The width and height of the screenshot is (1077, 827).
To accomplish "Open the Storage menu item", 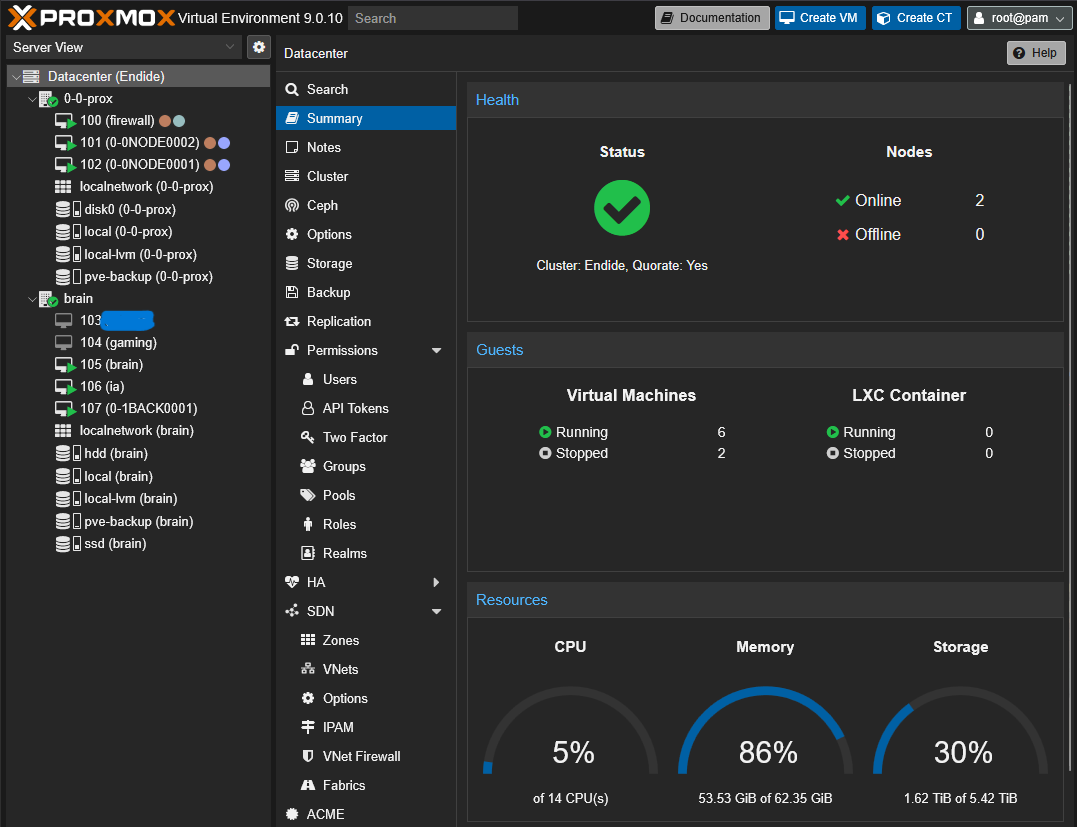I will tap(329, 263).
